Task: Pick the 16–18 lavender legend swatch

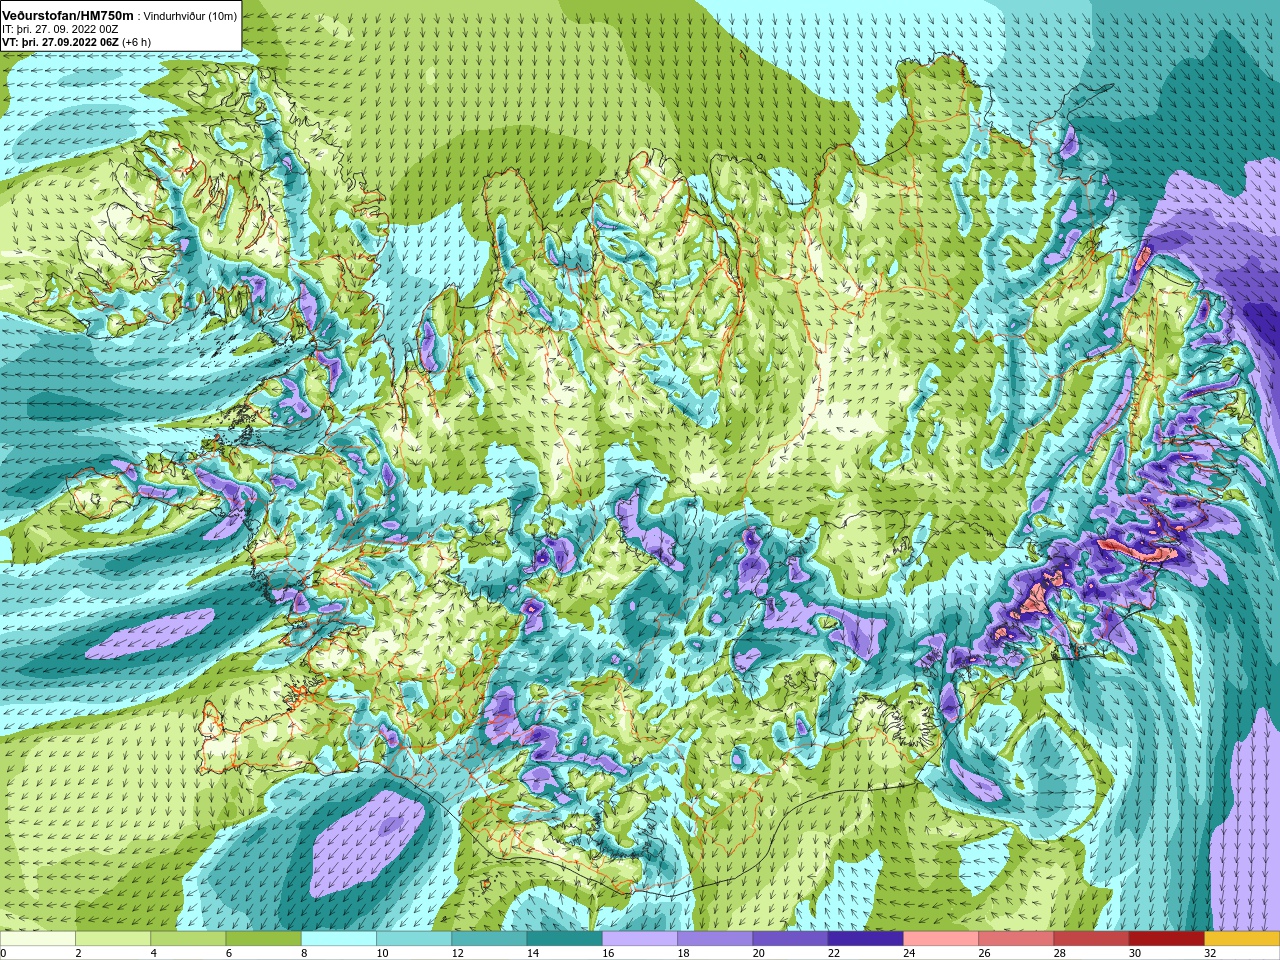Action: [640, 939]
